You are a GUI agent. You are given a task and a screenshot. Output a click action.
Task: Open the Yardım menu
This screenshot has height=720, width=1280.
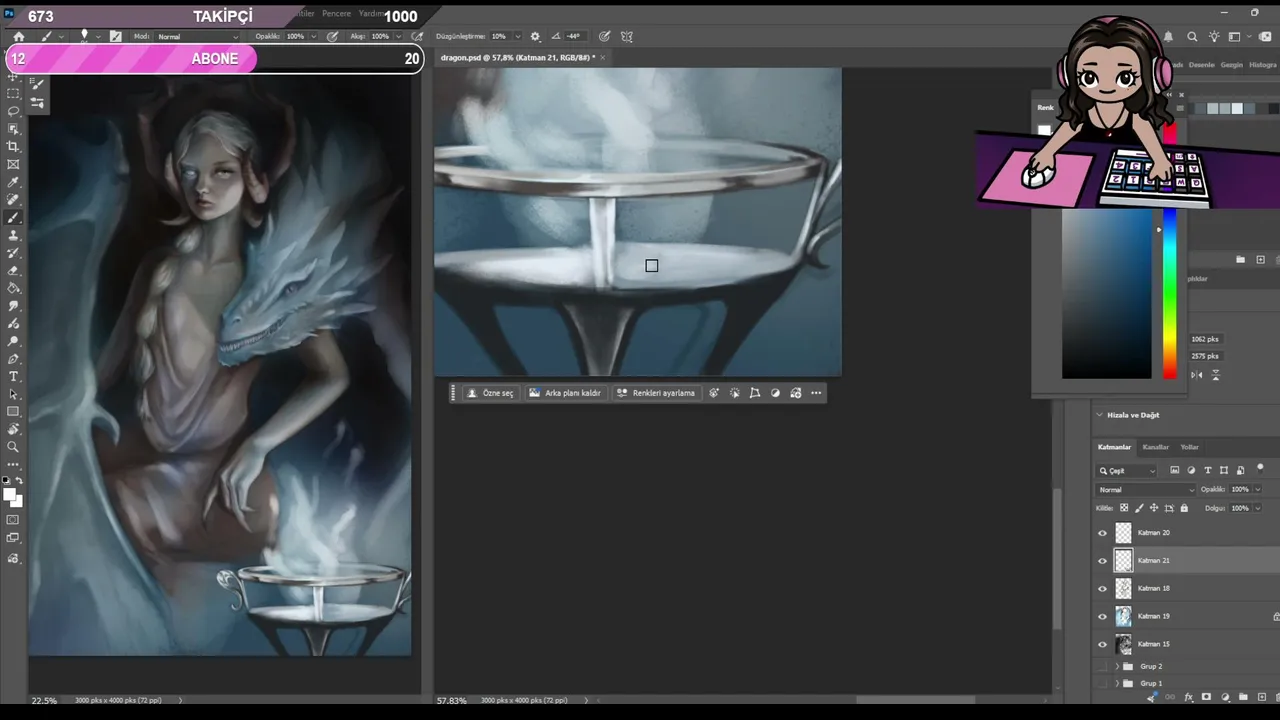(371, 14)
